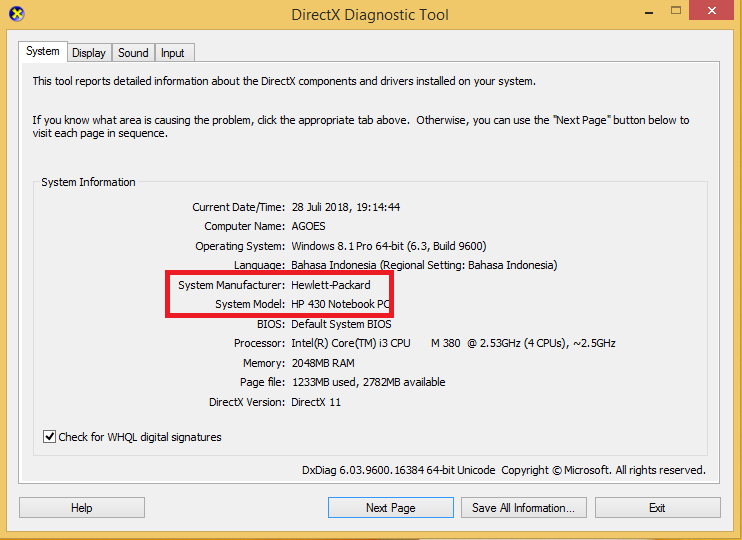
Task: Click the System Model label
Action: coord(250,304)
